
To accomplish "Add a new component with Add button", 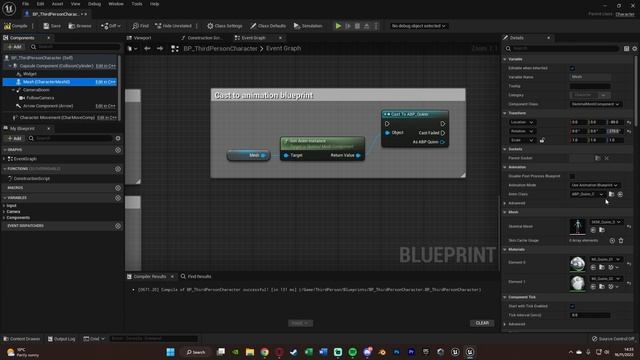I will [14, 47].
